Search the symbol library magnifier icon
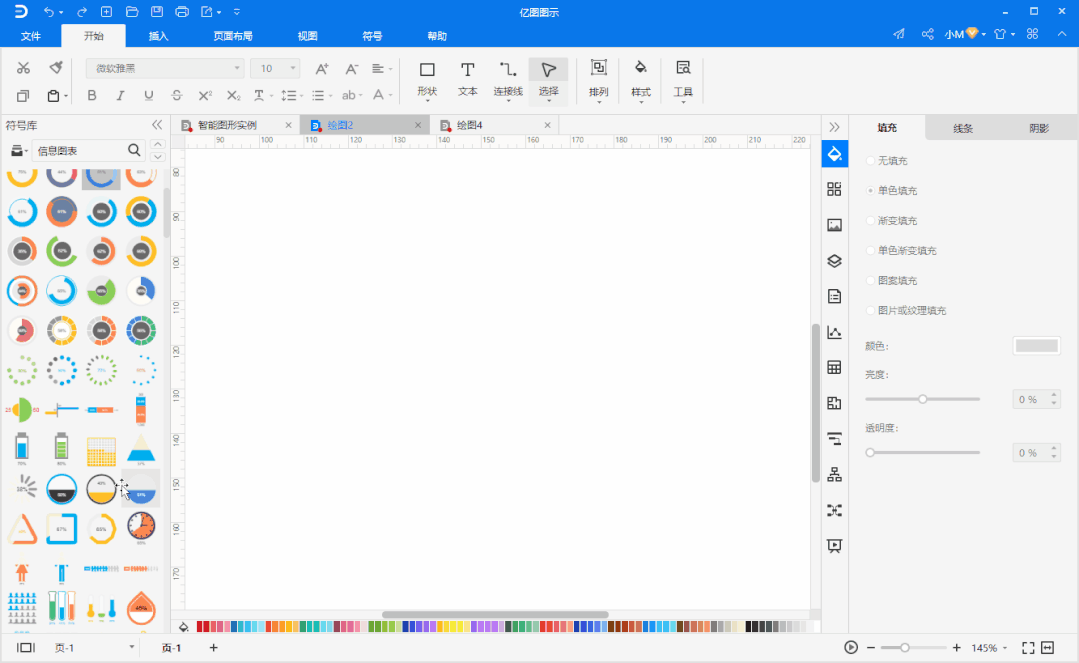The height and width of the screenshot is (663, 1079). coord(134,150)
